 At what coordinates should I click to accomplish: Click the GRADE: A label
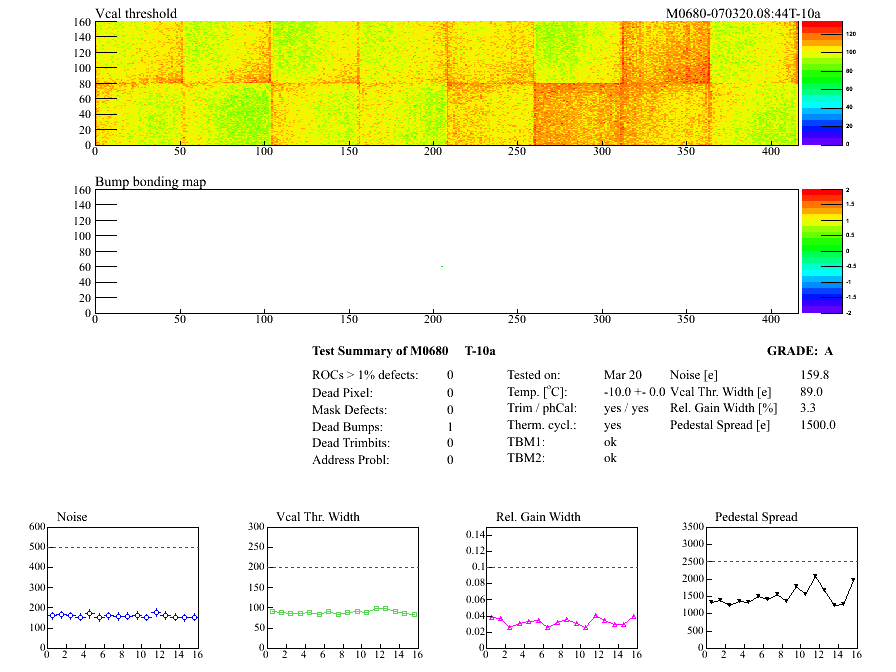click(801, 351)
